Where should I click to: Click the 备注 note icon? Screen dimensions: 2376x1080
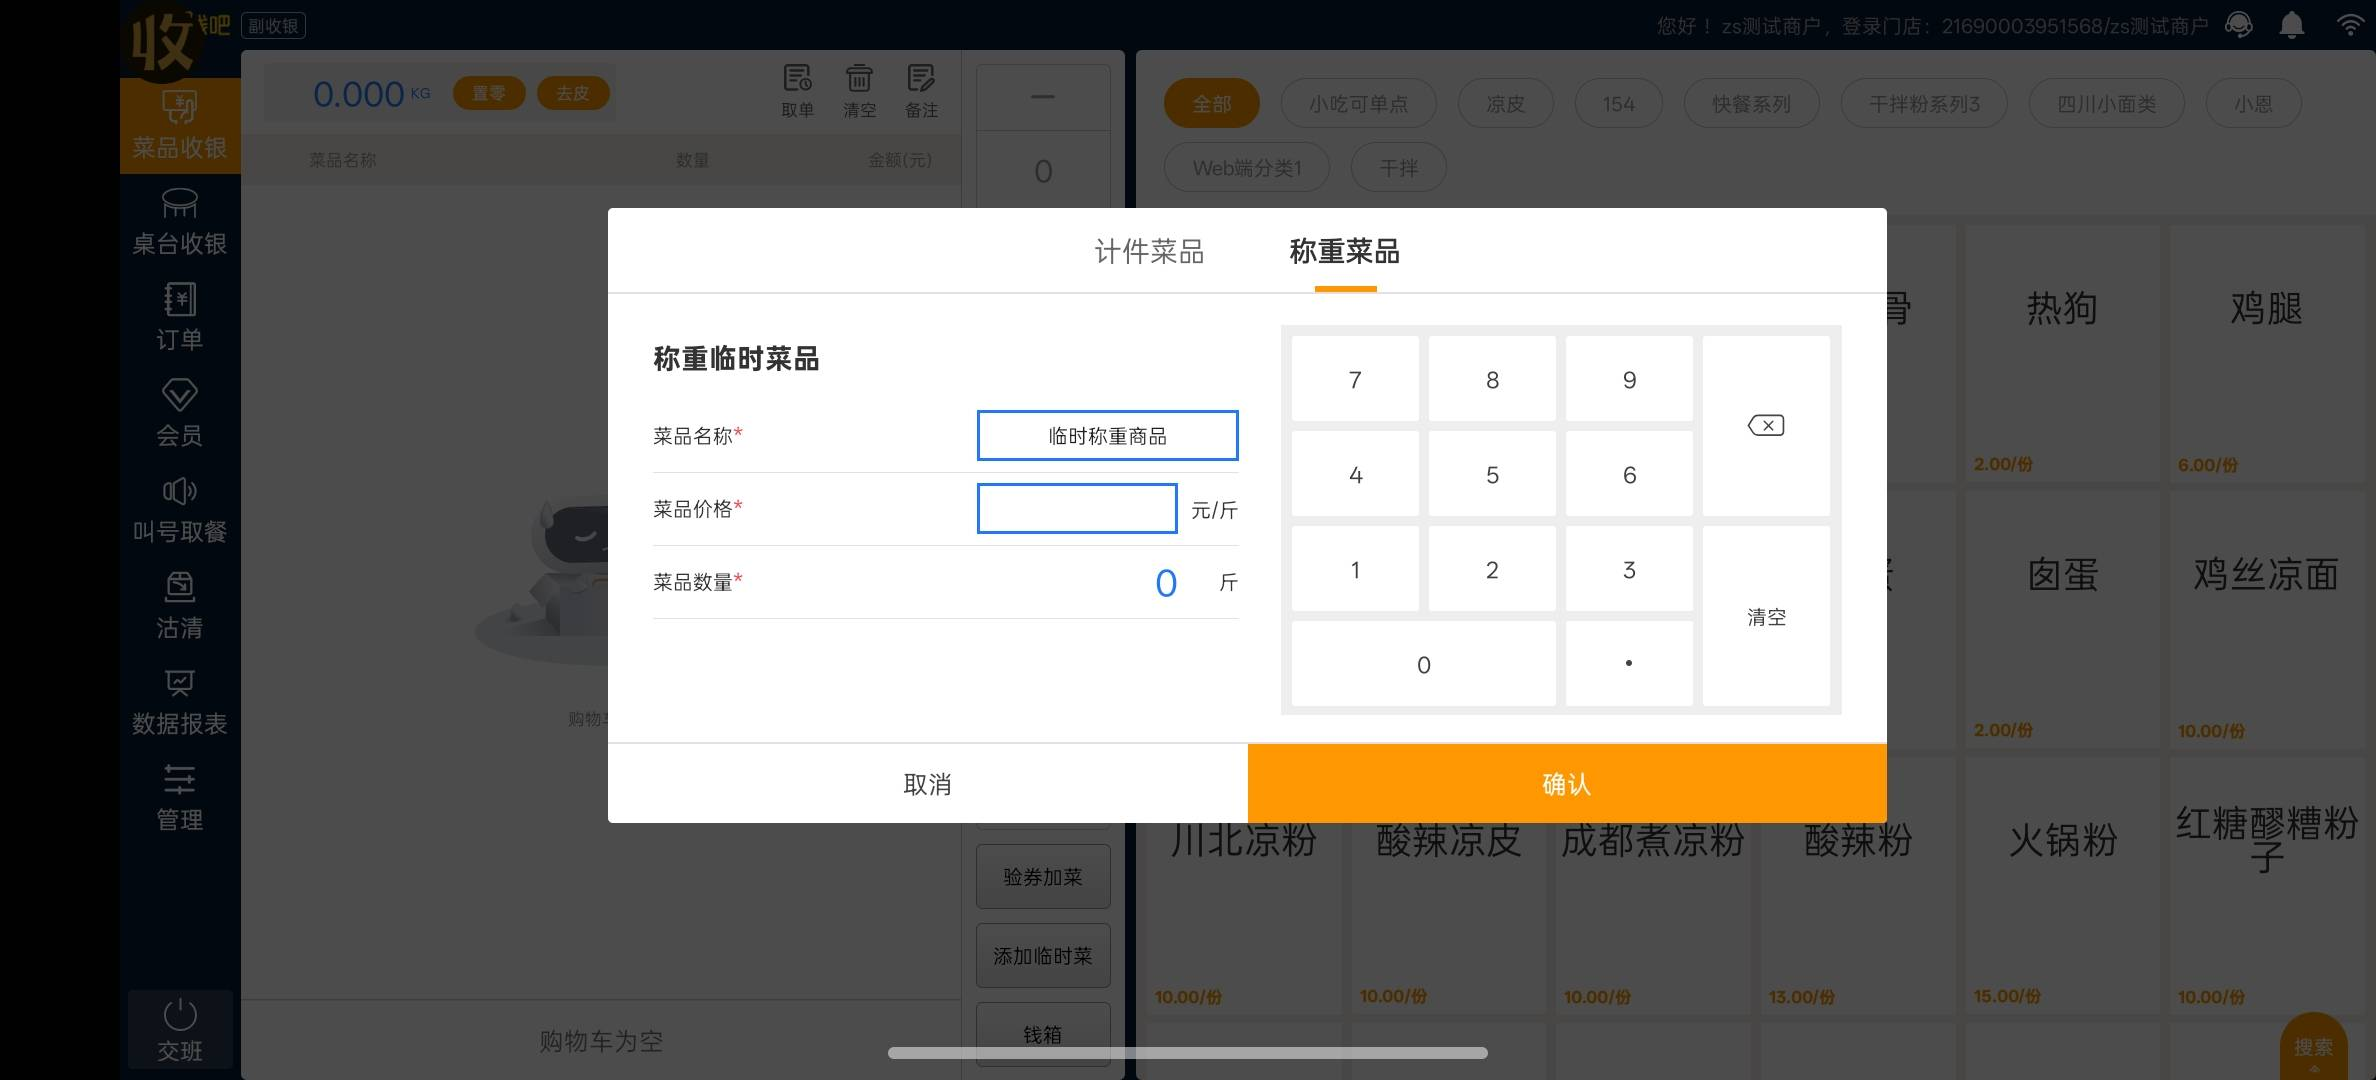click(x=921, y=78)
